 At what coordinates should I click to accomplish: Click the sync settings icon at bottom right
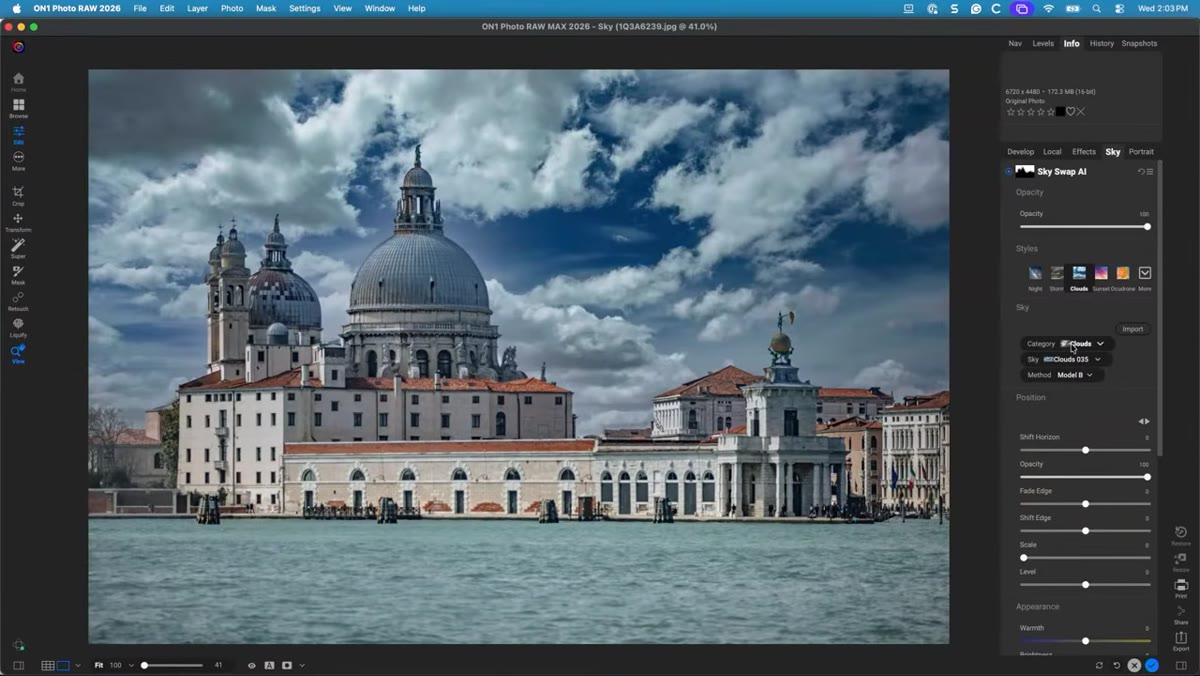[1100, 665]
